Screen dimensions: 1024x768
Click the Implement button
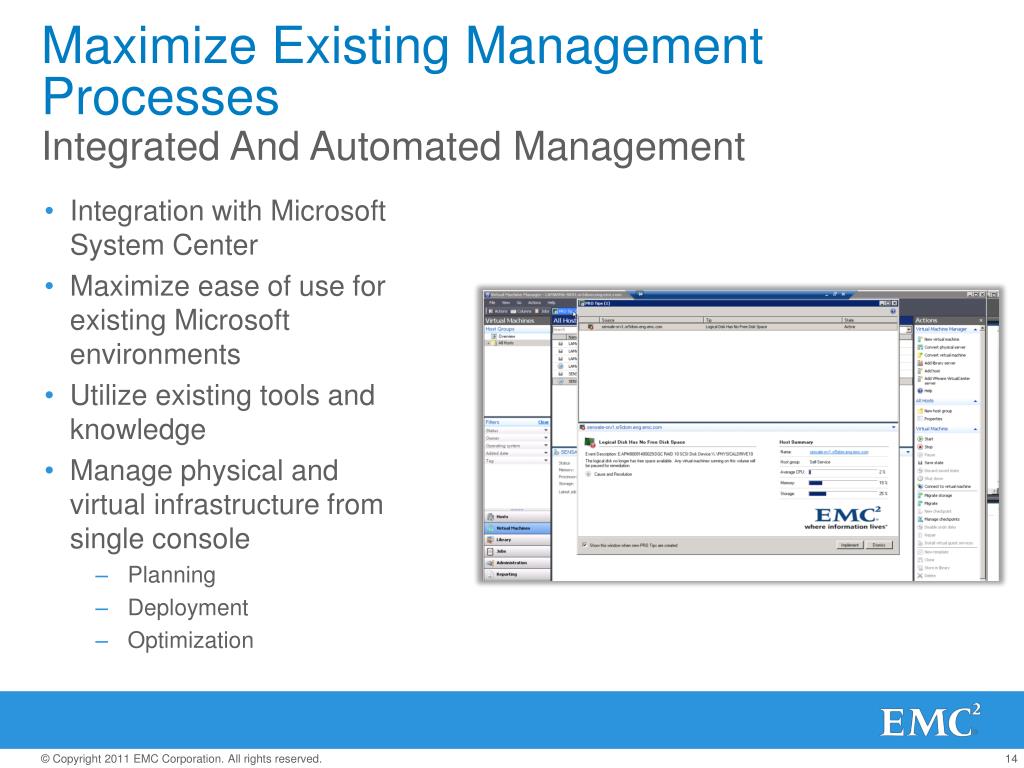850,545
